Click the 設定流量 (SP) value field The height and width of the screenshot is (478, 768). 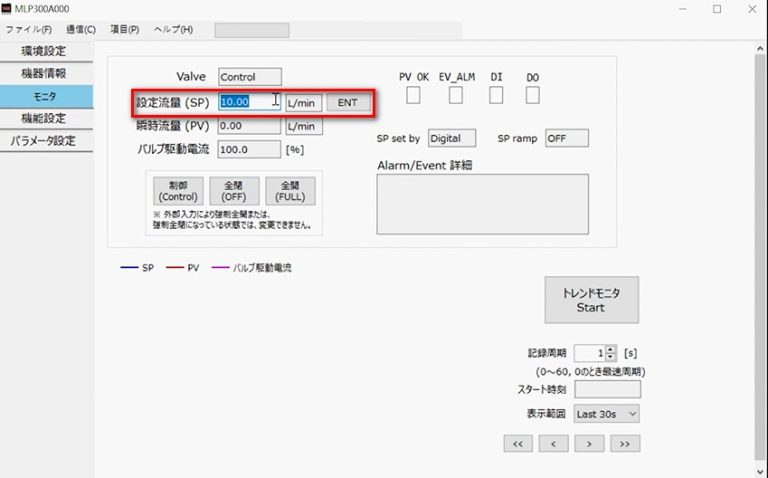pos(248,102)
